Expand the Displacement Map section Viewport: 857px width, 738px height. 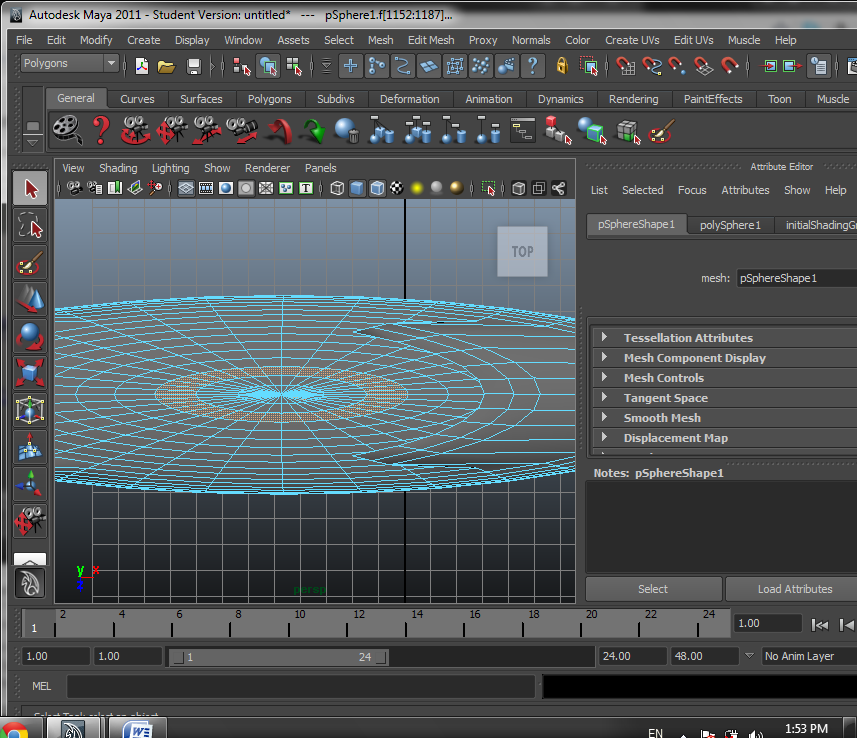click(603, 437)
